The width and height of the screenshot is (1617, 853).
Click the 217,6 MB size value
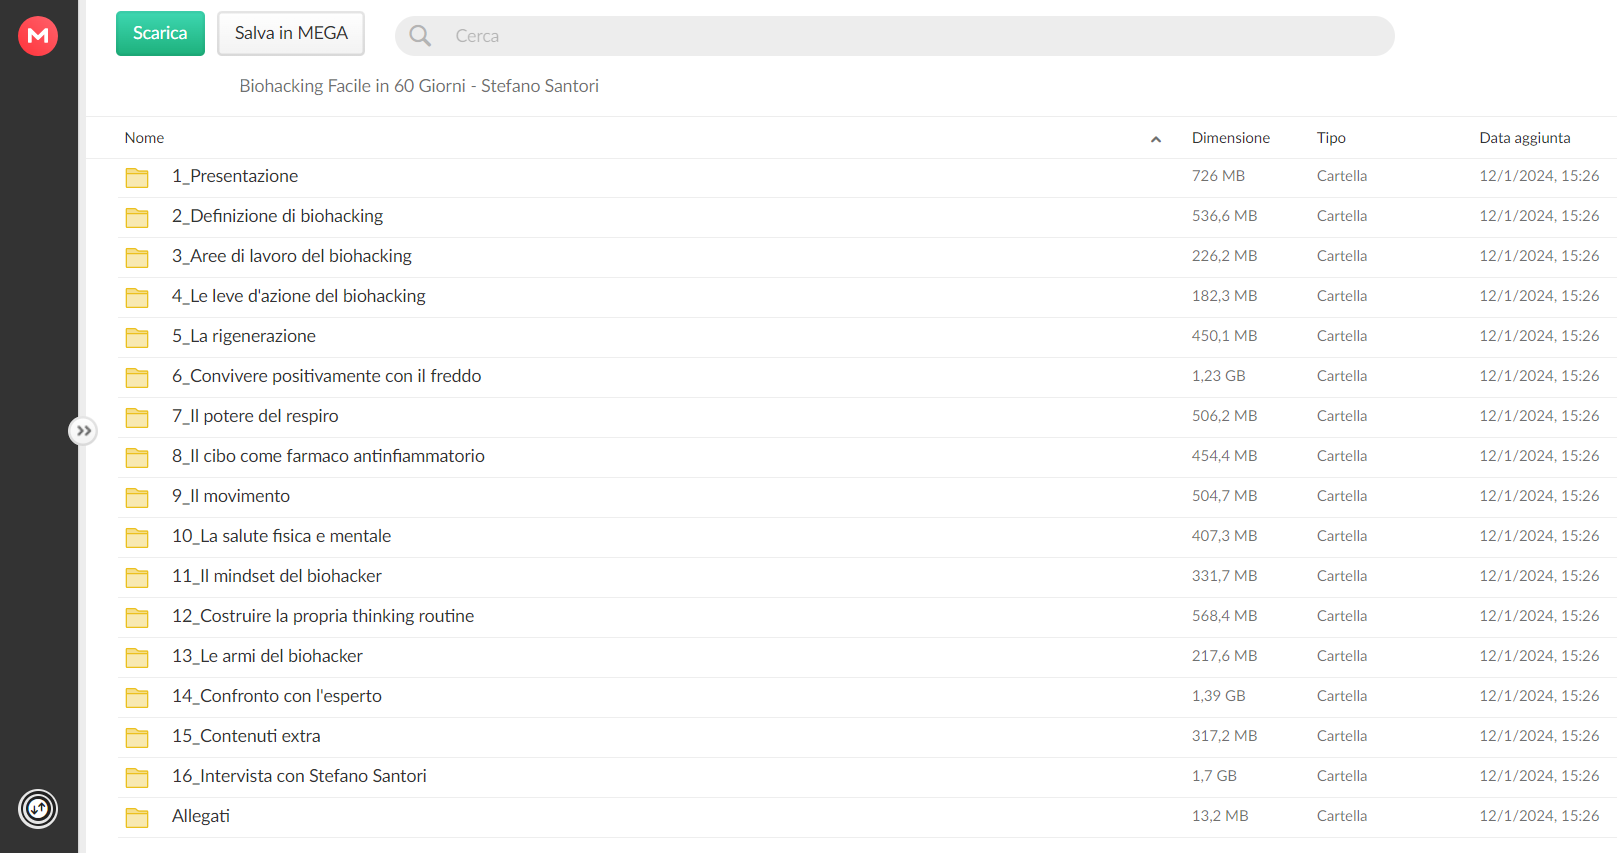(1224, 656)
